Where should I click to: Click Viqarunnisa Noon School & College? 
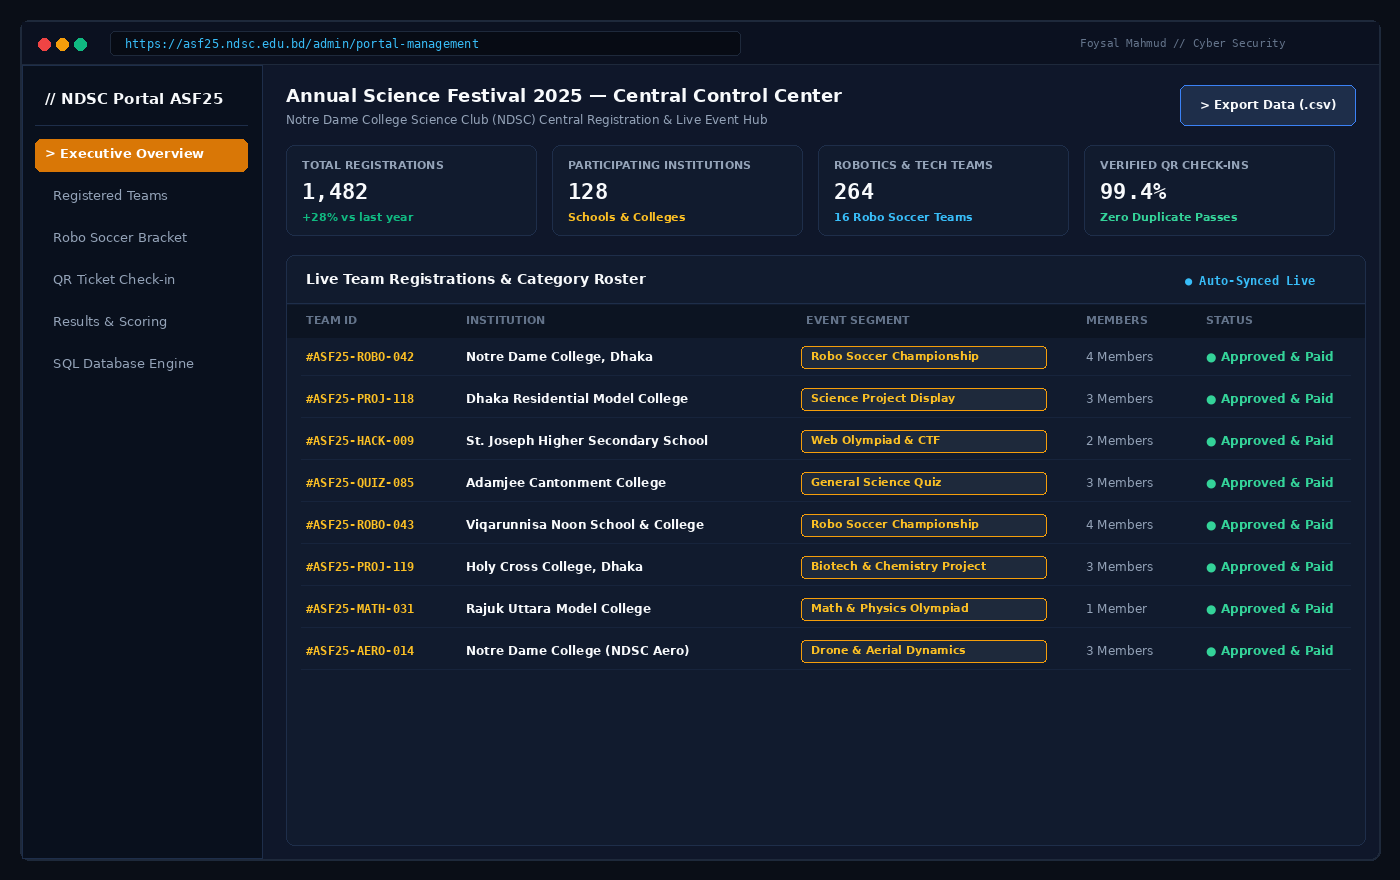point(585,525)
